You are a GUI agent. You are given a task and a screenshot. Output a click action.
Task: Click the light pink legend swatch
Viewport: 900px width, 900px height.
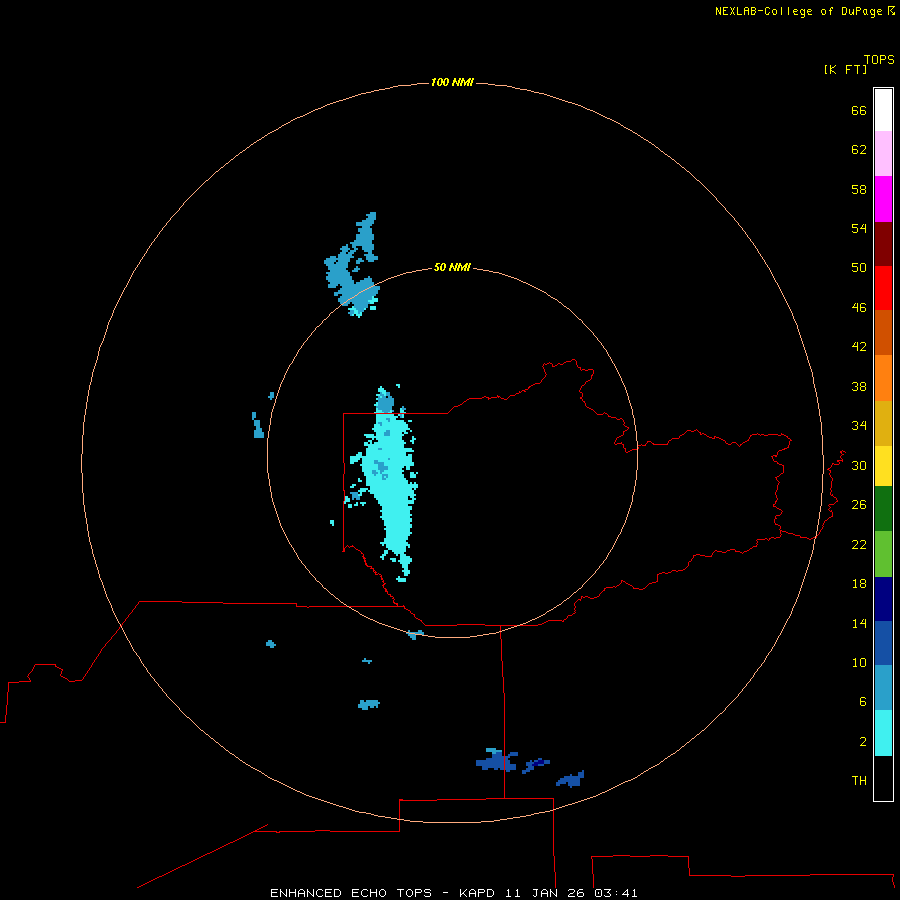883,154
